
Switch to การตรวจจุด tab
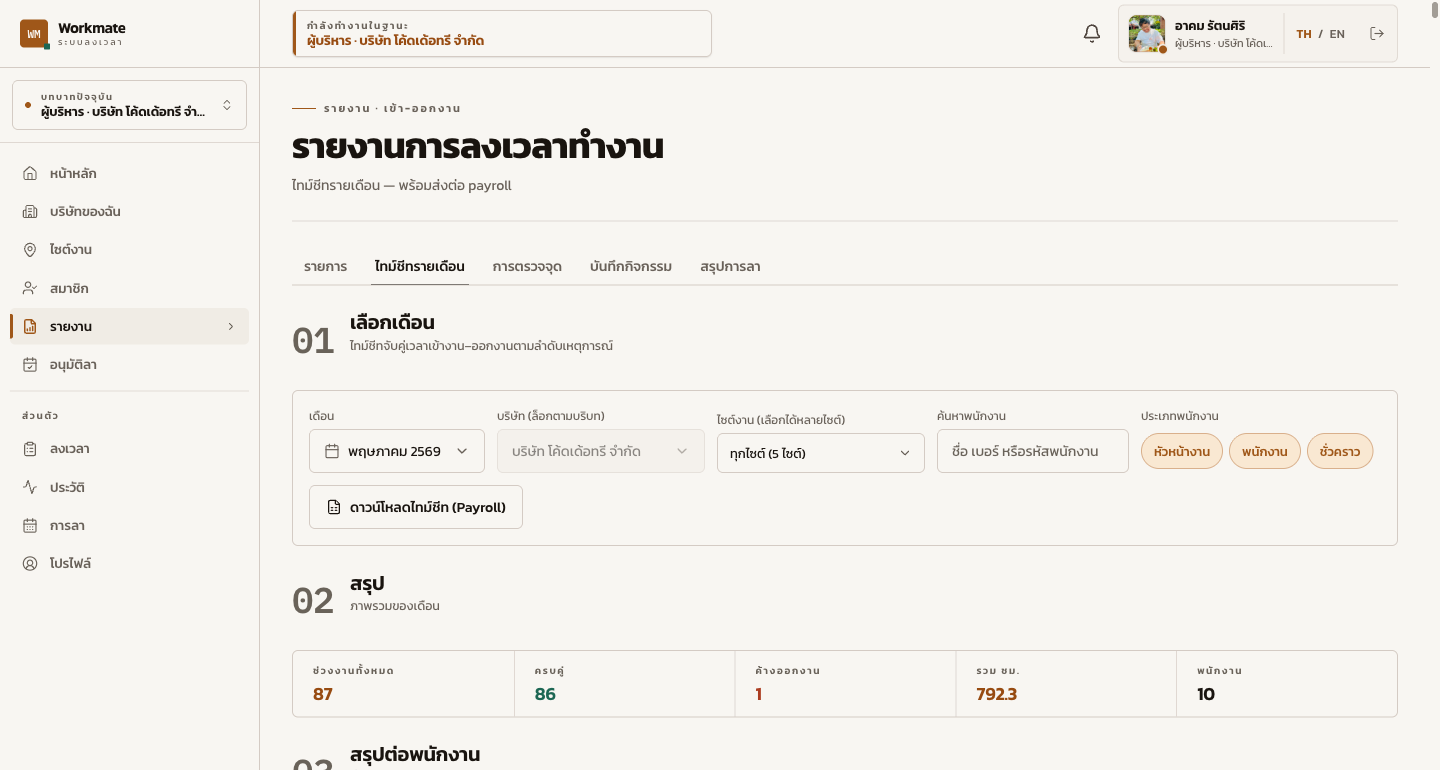pos(527,267)
